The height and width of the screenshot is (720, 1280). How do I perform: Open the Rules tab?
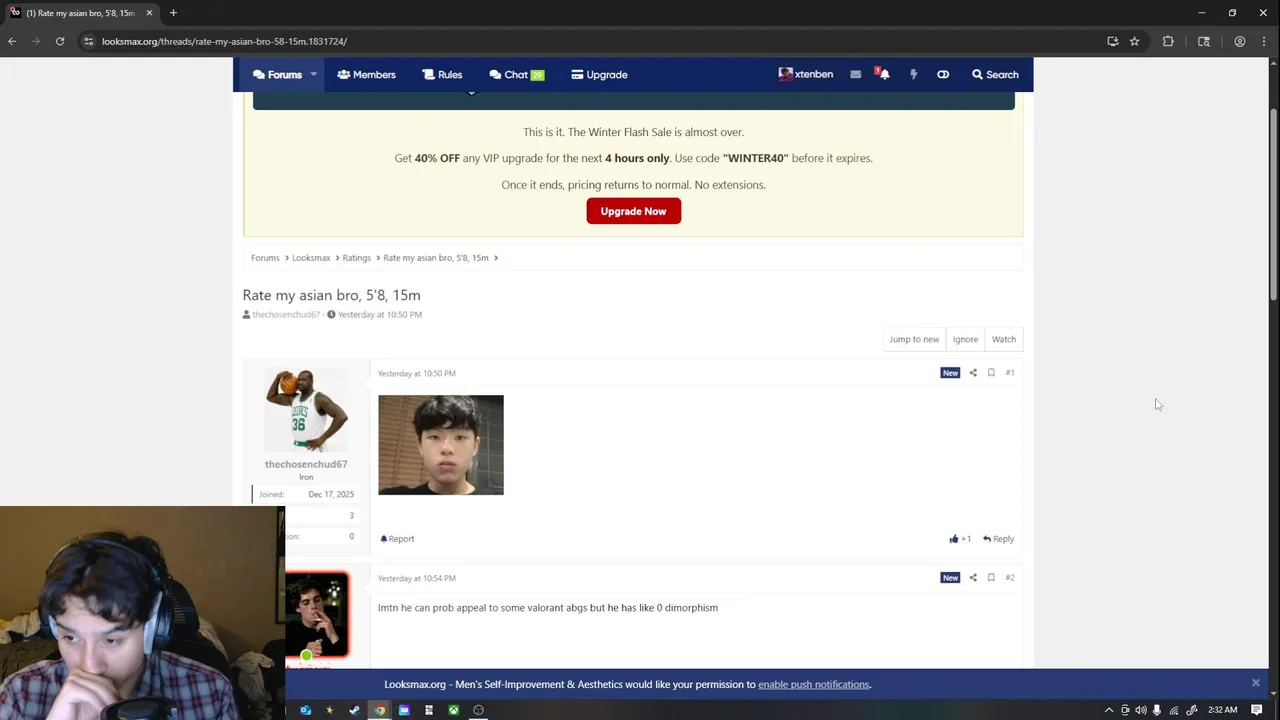[x=442, y=74]
